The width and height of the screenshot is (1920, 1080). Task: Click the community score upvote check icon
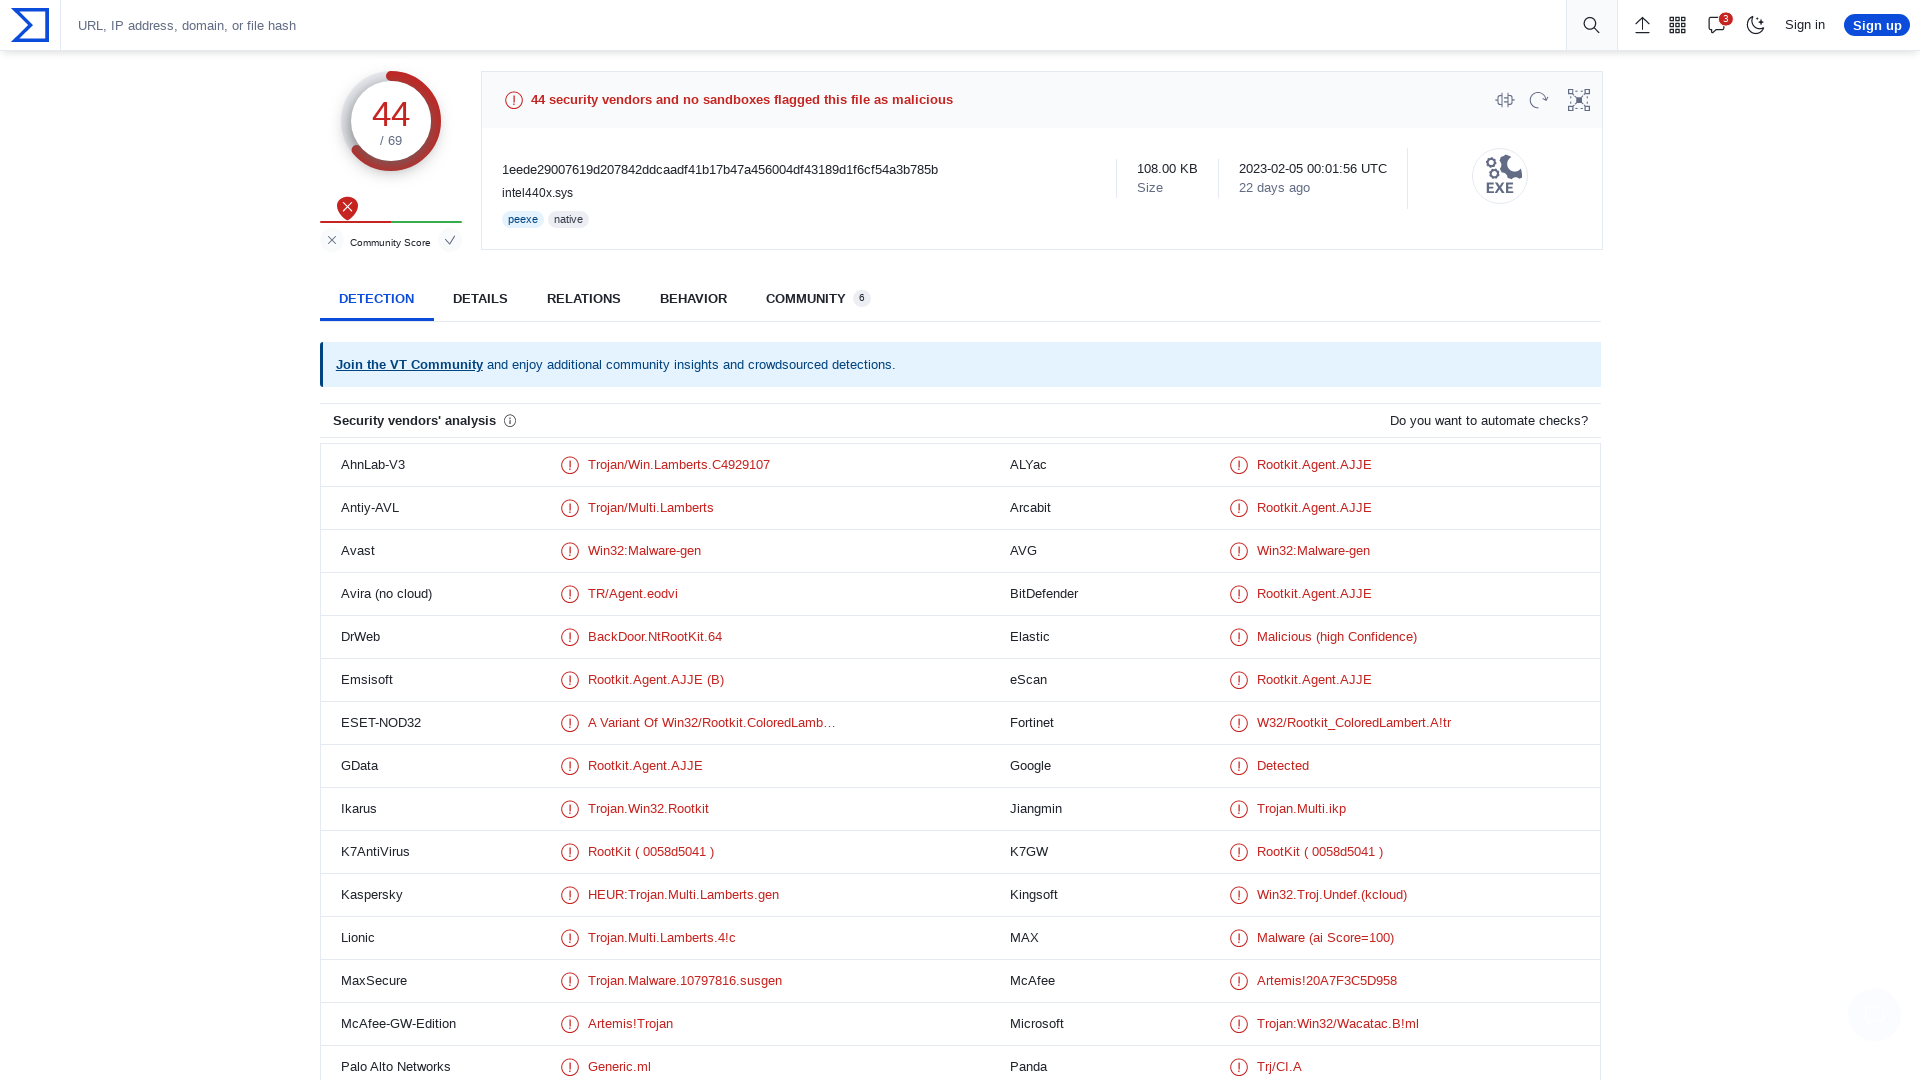tap(450, 240)
